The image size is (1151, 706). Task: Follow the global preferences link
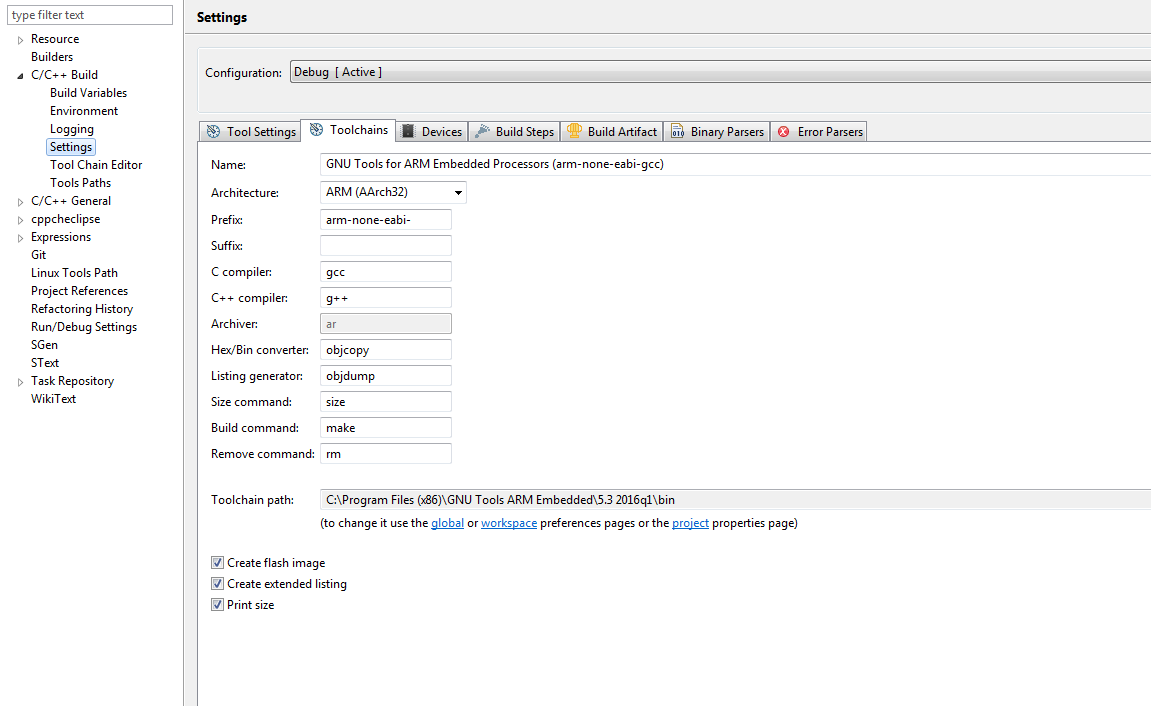pyautogui.click(x=447, y=523)
